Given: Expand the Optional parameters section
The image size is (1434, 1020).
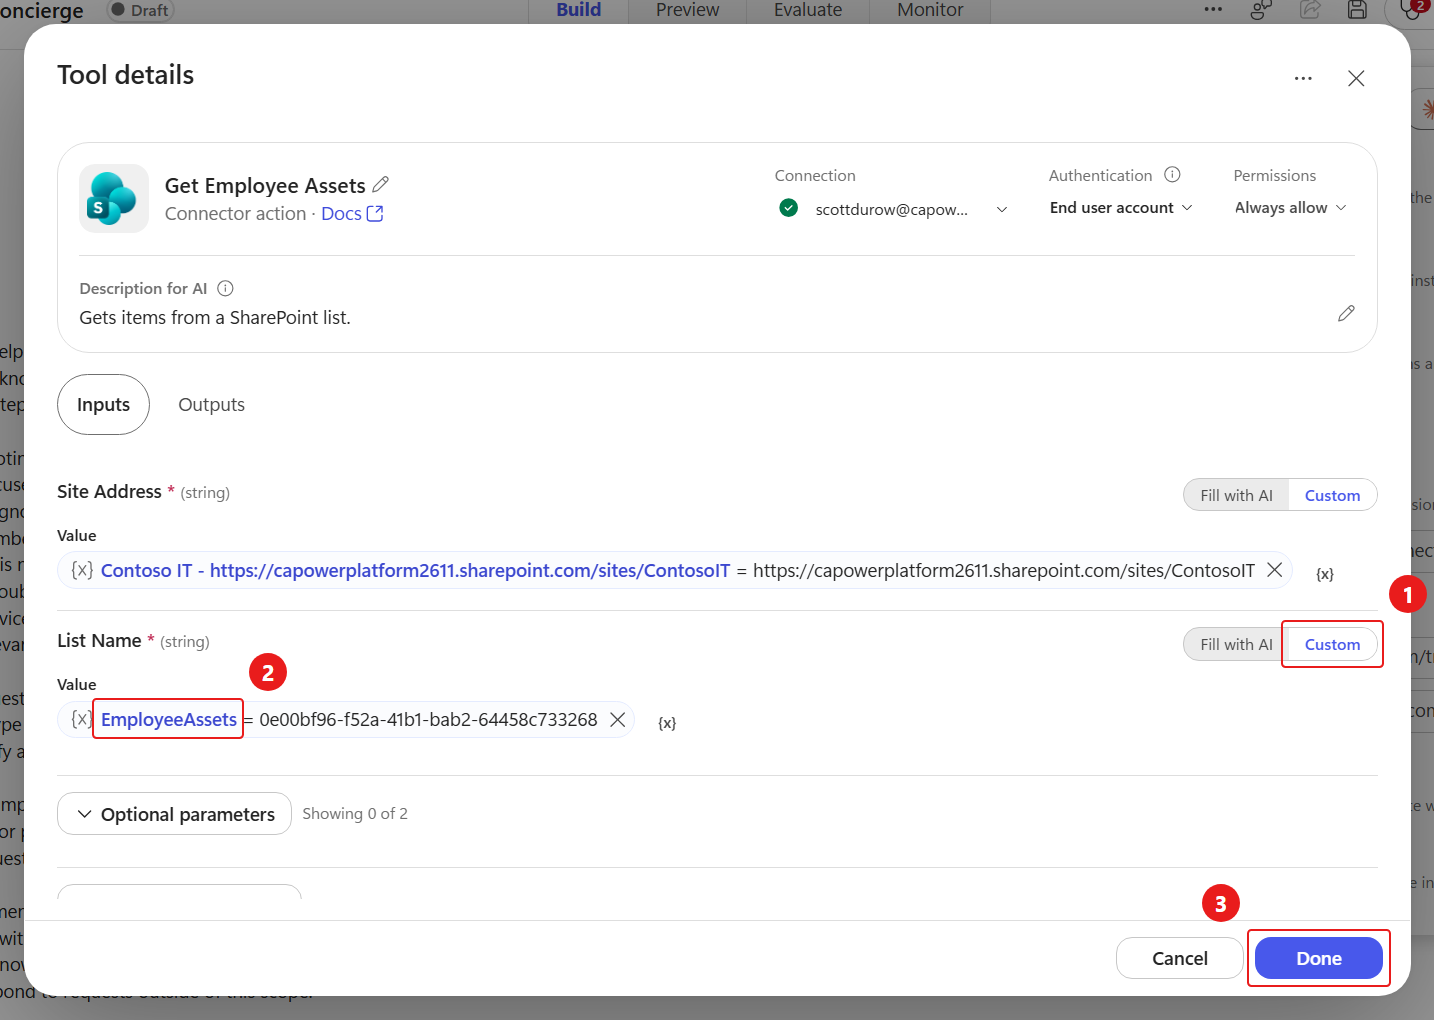Looking at the screenshot, I should tap(174, 814).
